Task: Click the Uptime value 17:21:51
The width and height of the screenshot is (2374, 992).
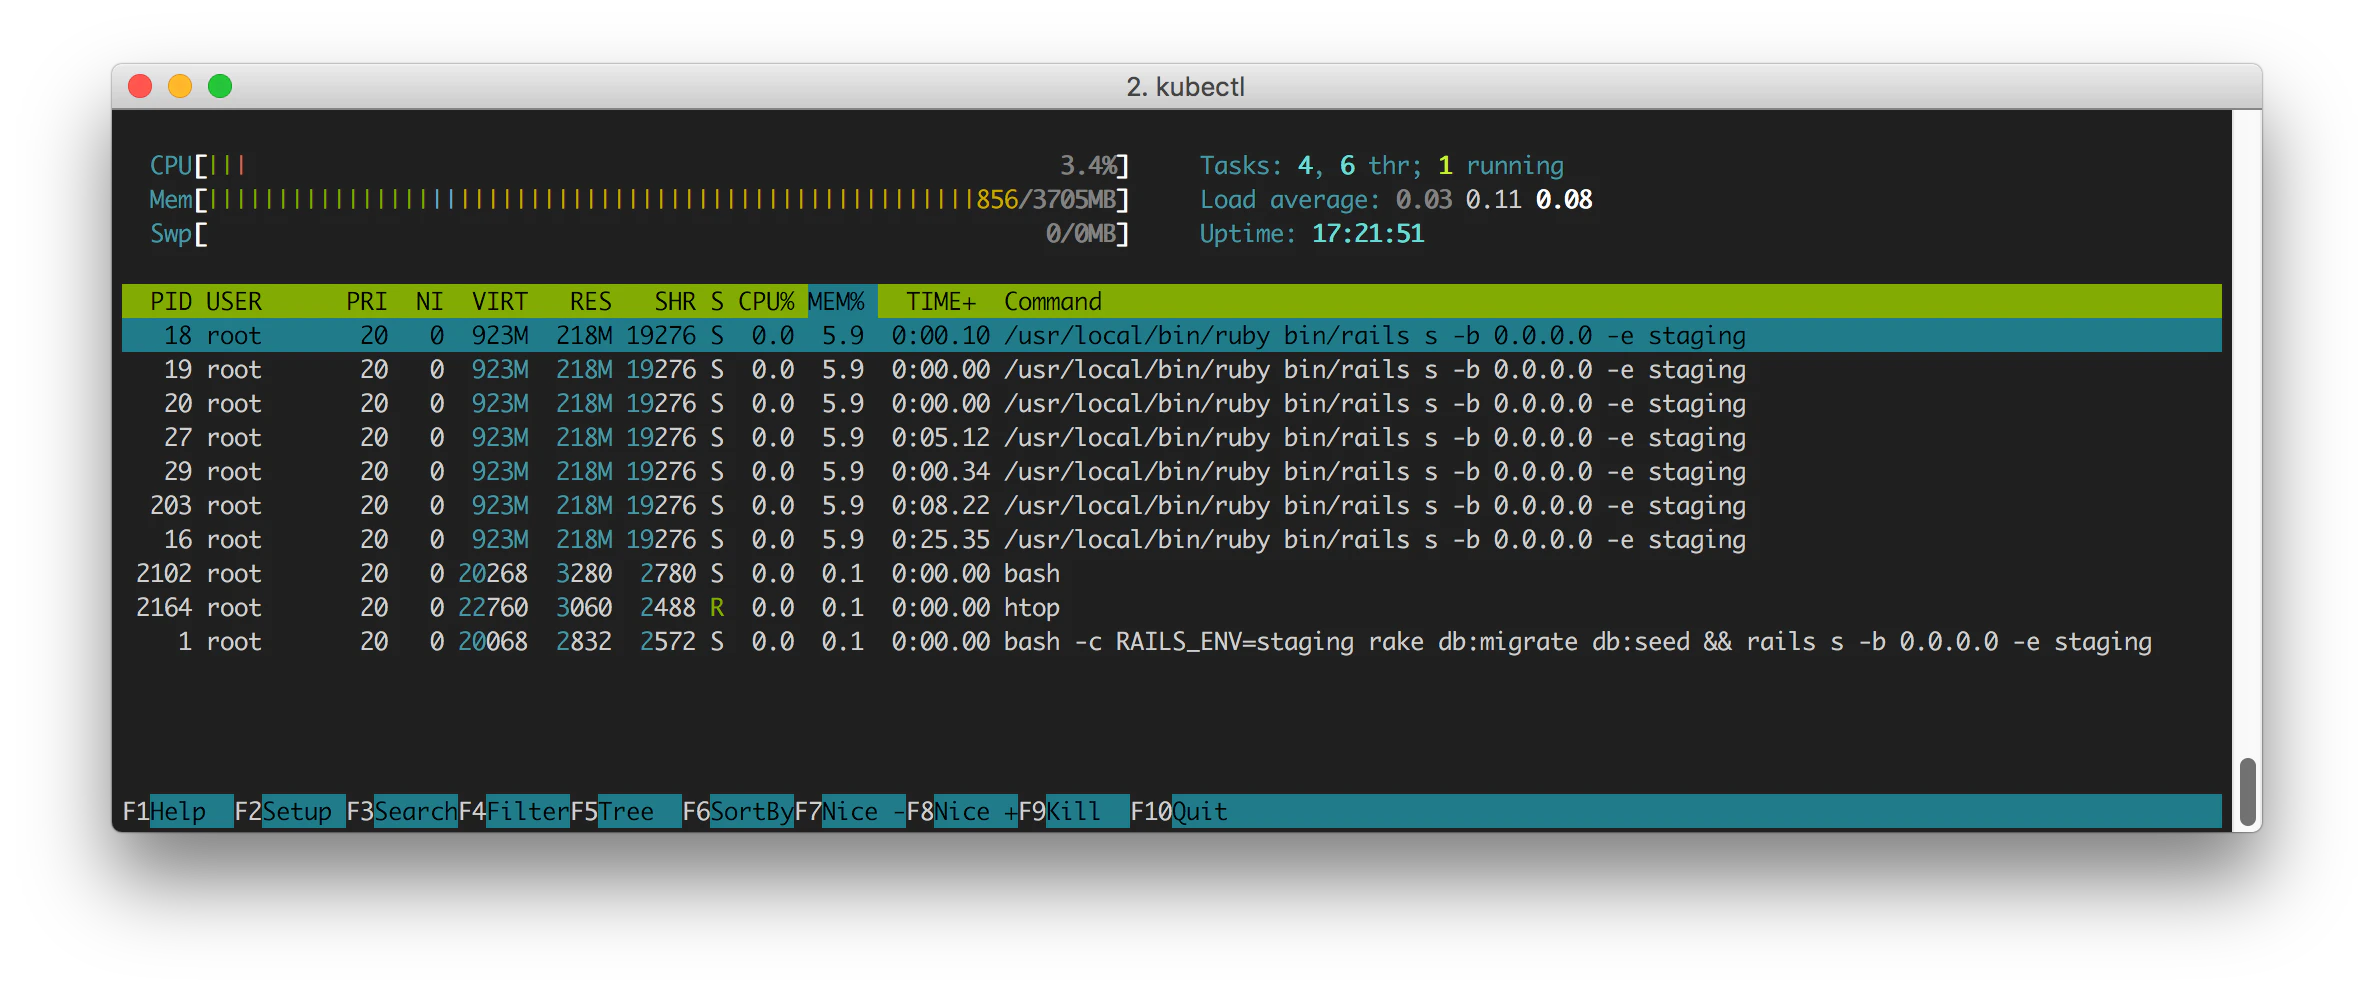Action: (x=1367, y=233)
